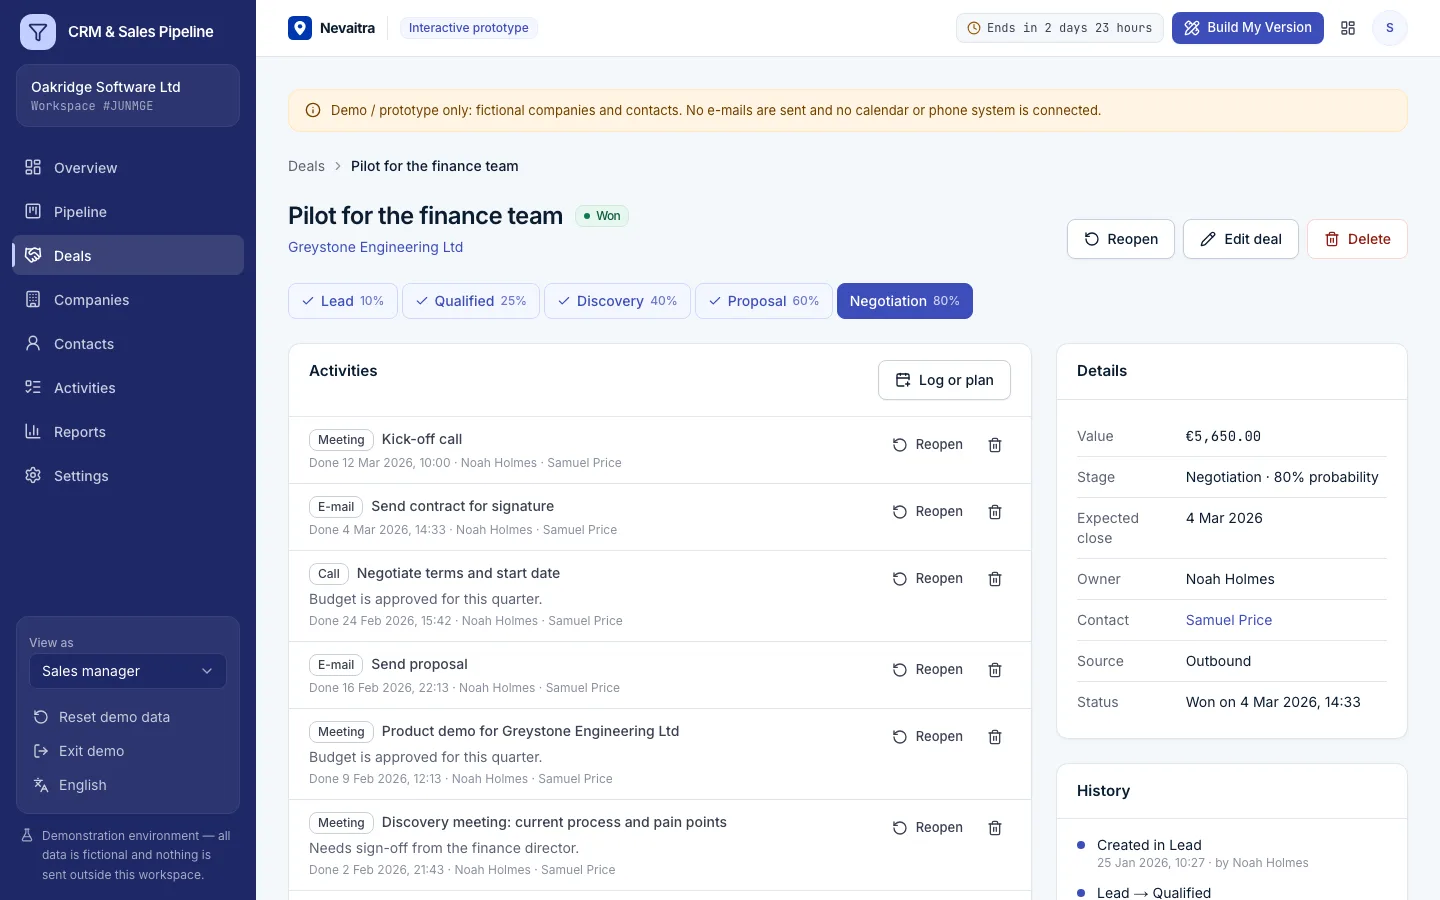Go to the Pipeline section

click(128, 212)
